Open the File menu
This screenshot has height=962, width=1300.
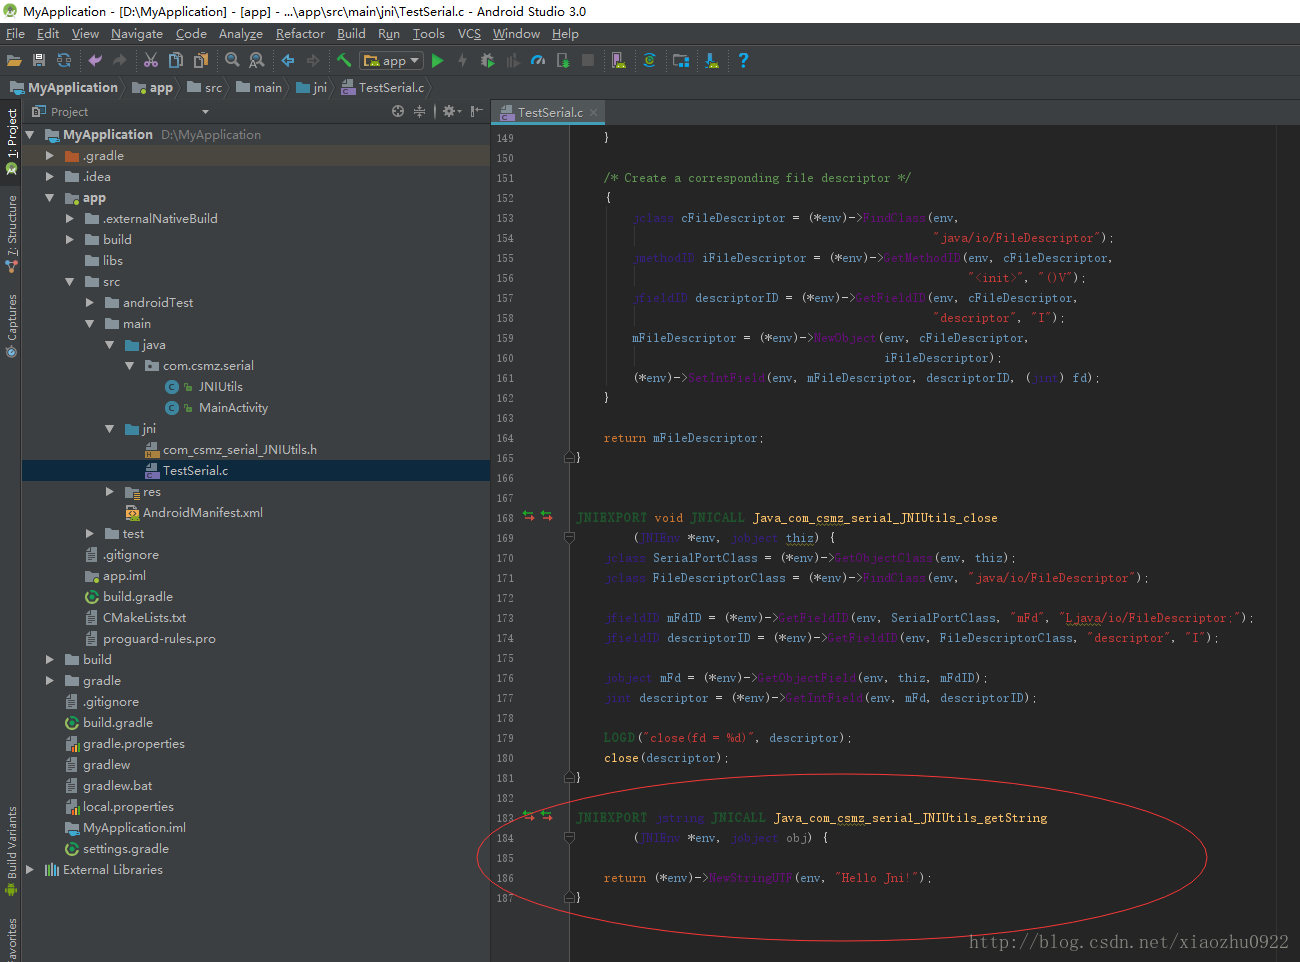click(x=15, y=34)
